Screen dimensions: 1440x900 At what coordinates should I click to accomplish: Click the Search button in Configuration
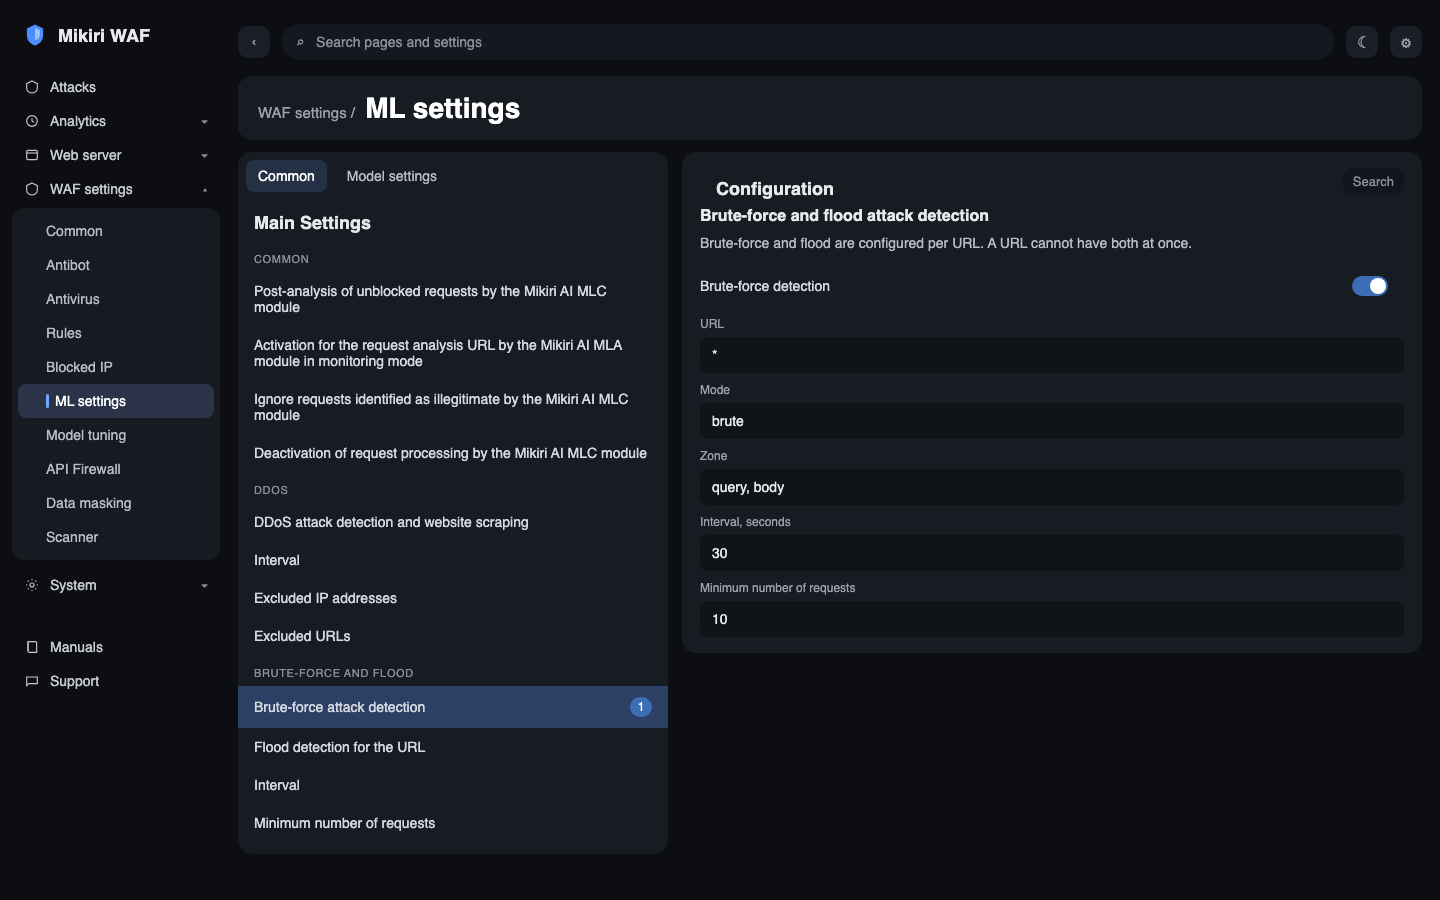[1373, 181]
